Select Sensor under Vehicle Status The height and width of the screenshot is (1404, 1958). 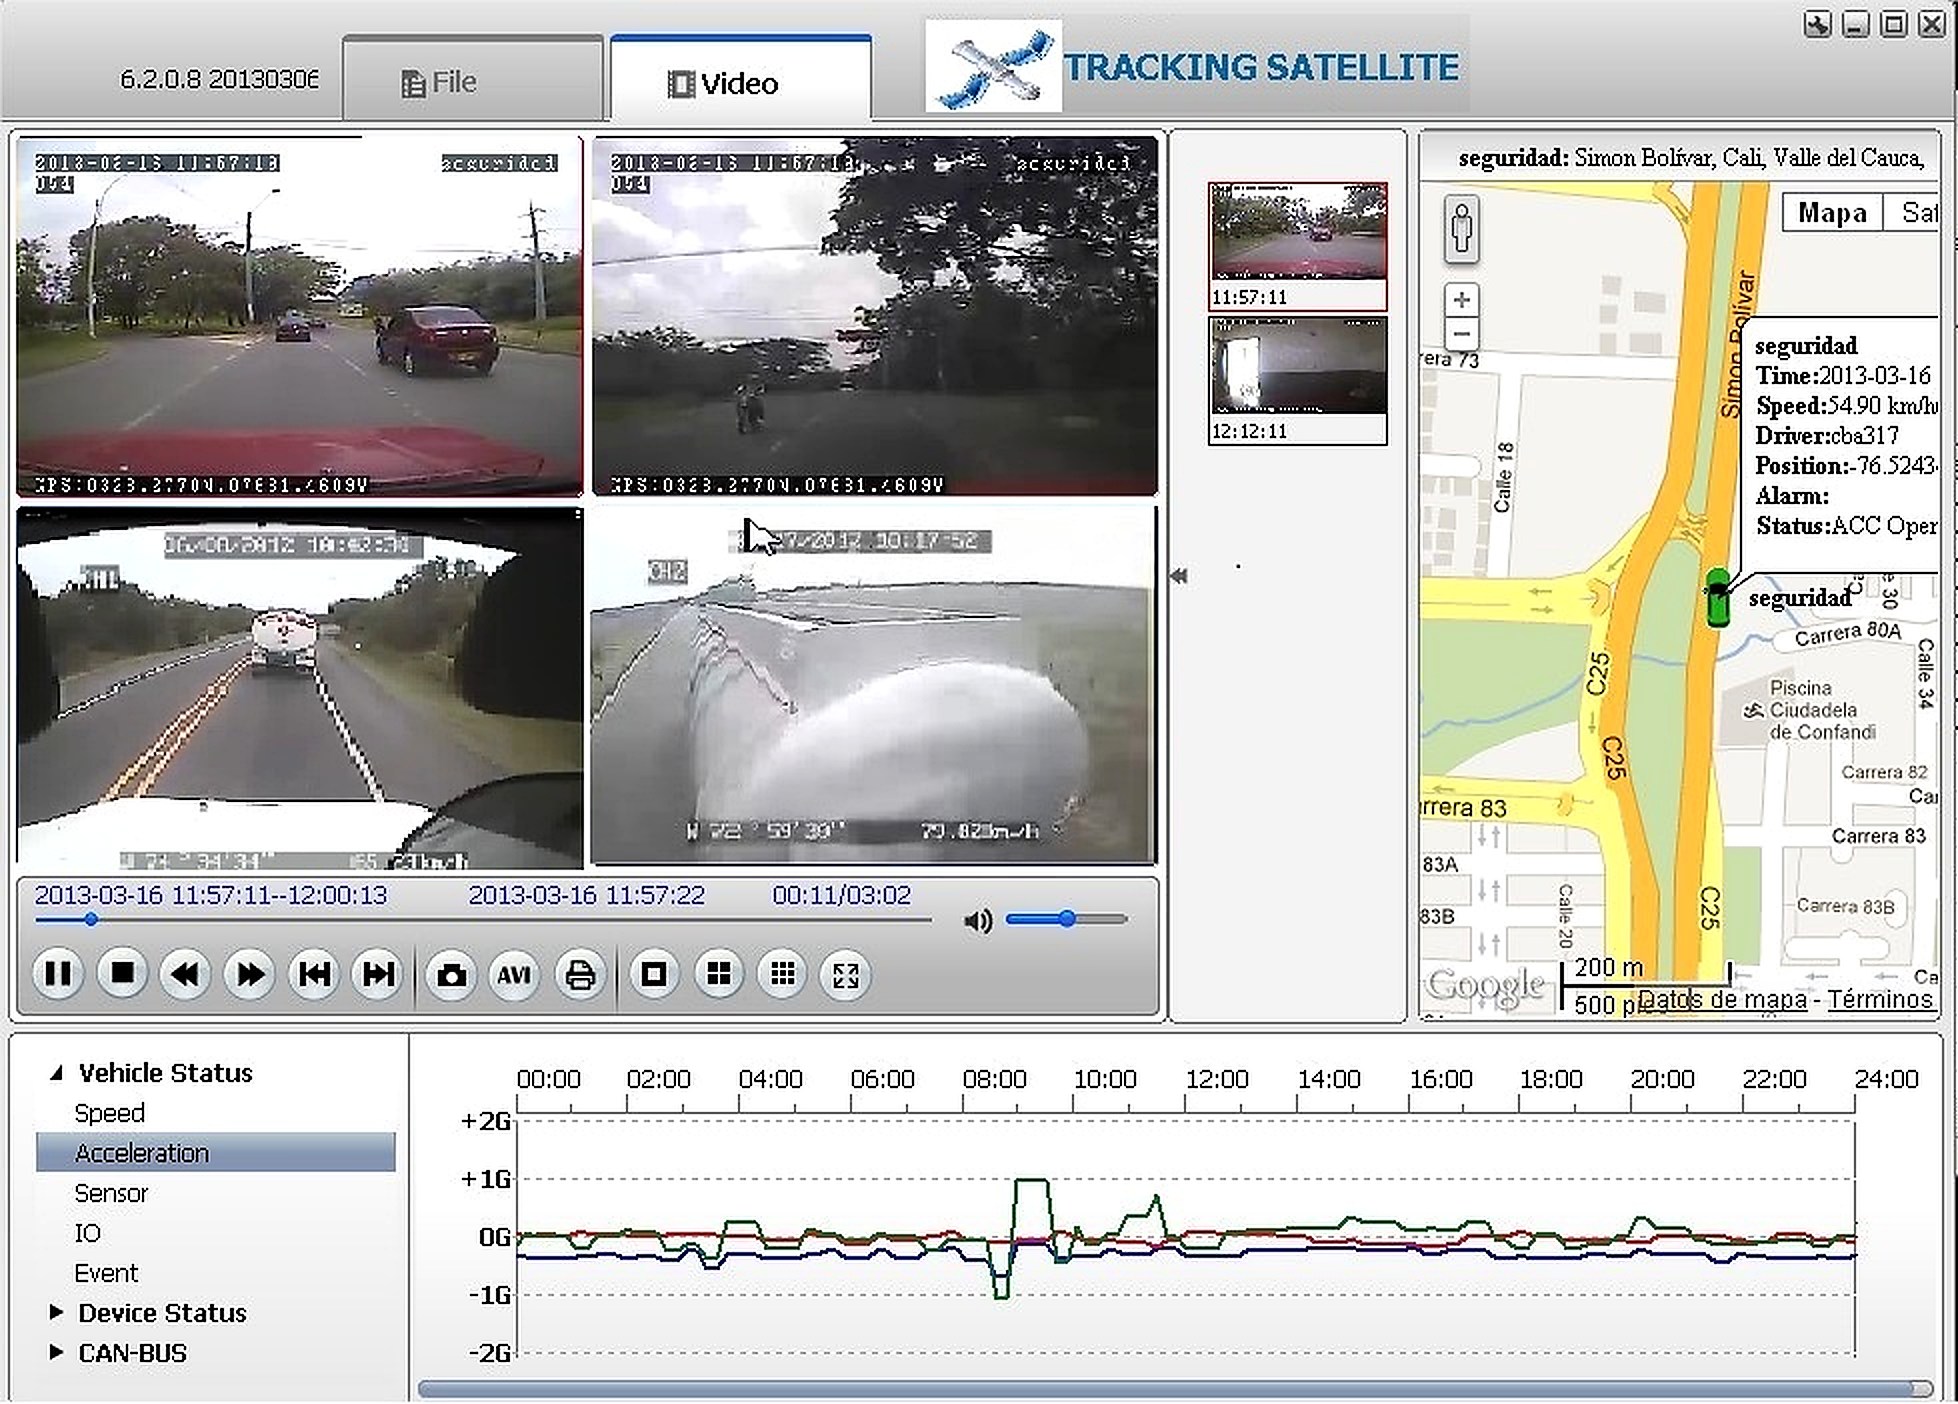pos(111,1193)
